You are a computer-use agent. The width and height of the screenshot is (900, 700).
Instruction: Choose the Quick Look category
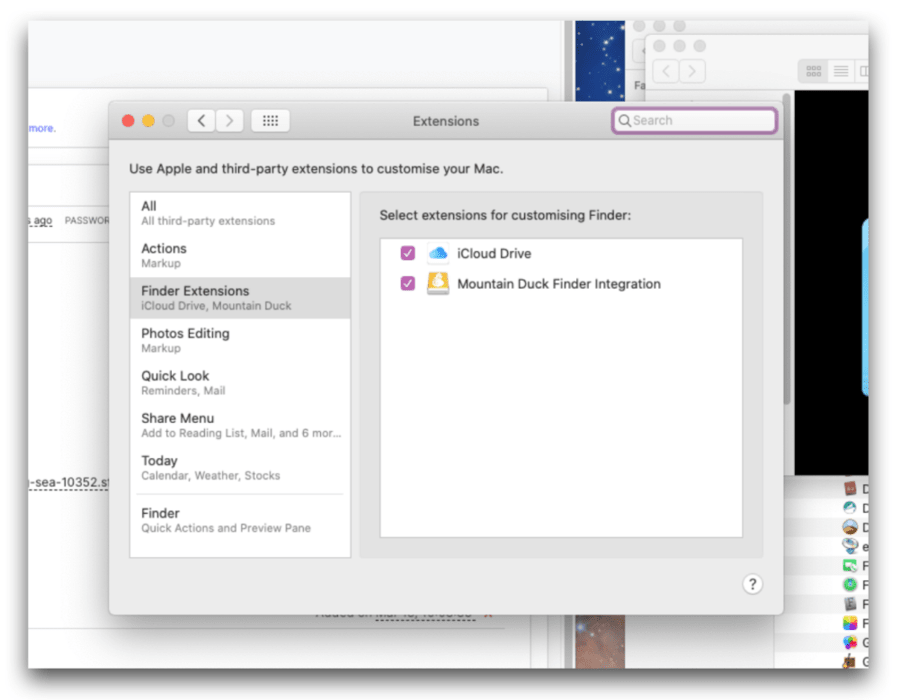tap(240, 382)
